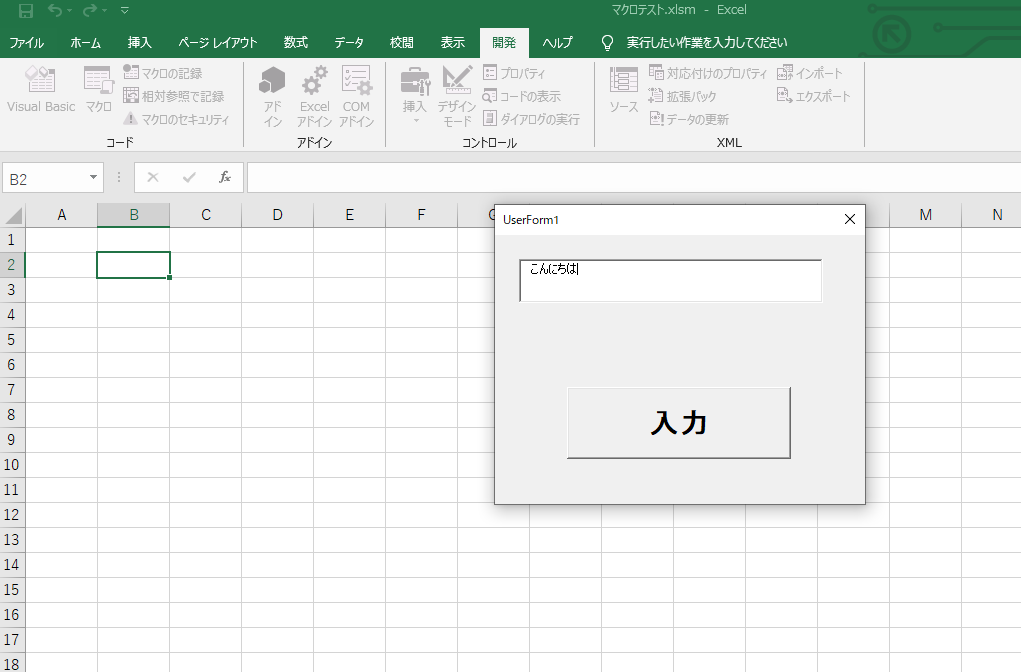Open the insert function fx dialog
This screenshot has height=672, width=1021.
225,177
